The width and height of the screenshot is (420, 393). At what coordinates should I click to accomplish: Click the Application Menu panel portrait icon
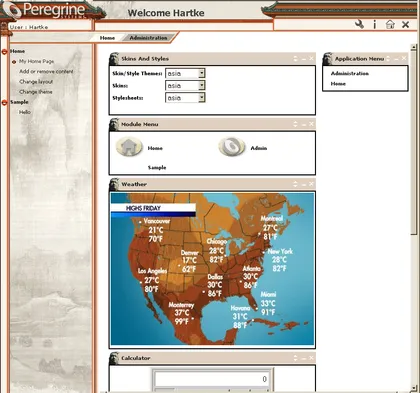coord(328,59)
